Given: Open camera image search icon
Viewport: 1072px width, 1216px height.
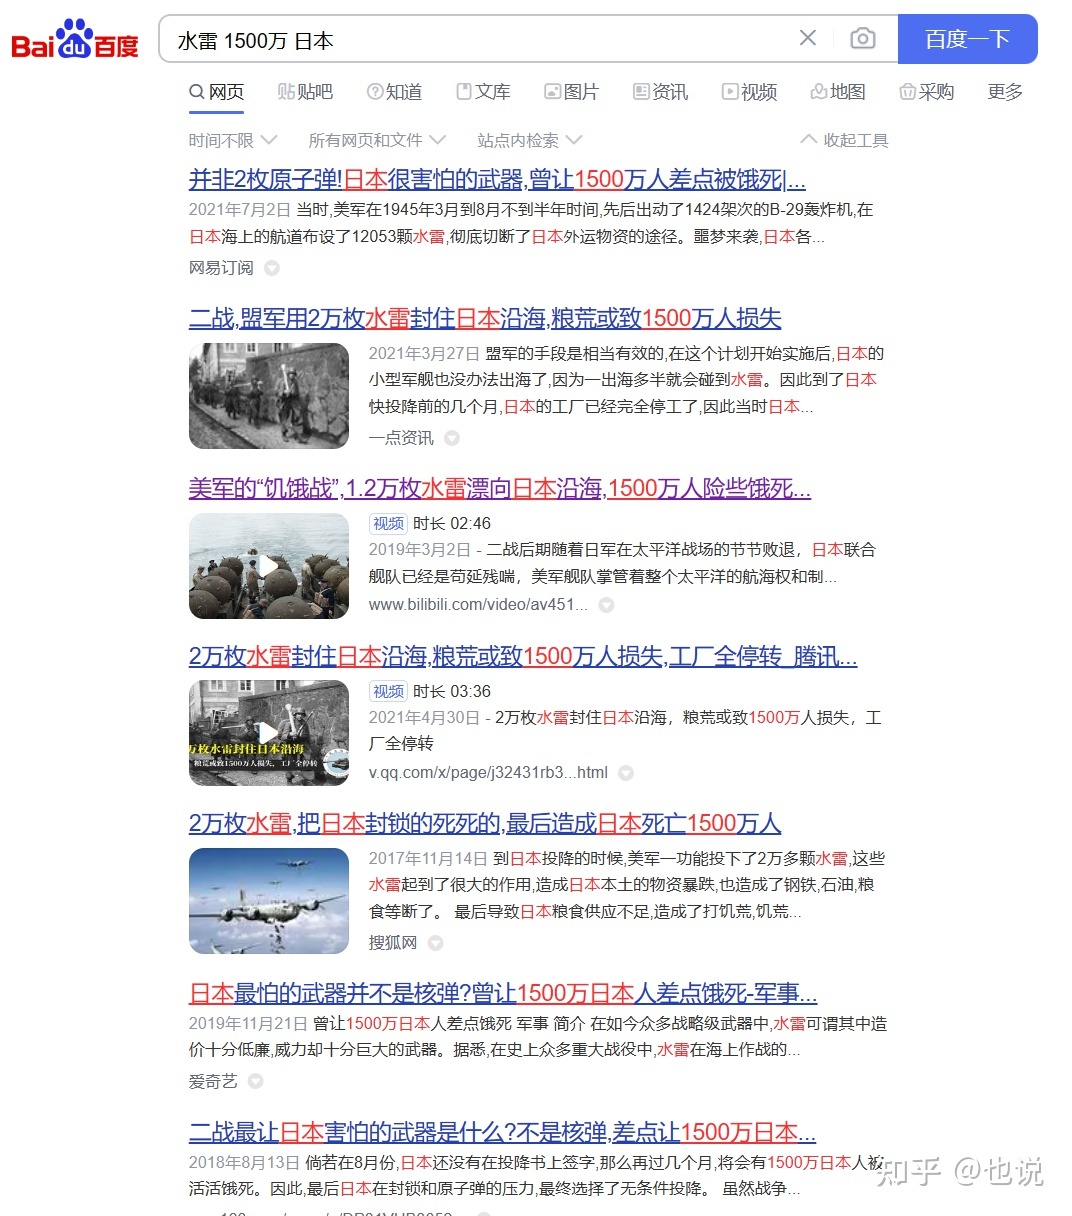Looking at the screenshot, I should [x=862, y=39].
